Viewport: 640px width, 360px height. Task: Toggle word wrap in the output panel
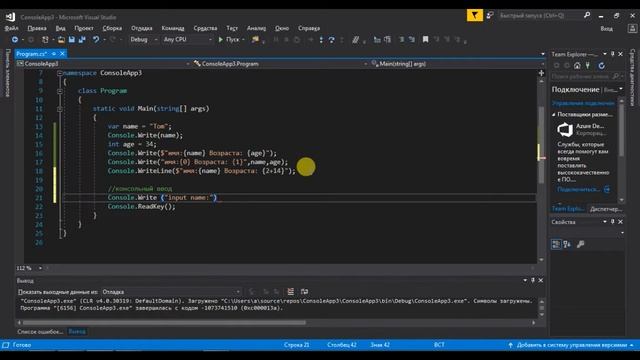[x=304, y=291]
